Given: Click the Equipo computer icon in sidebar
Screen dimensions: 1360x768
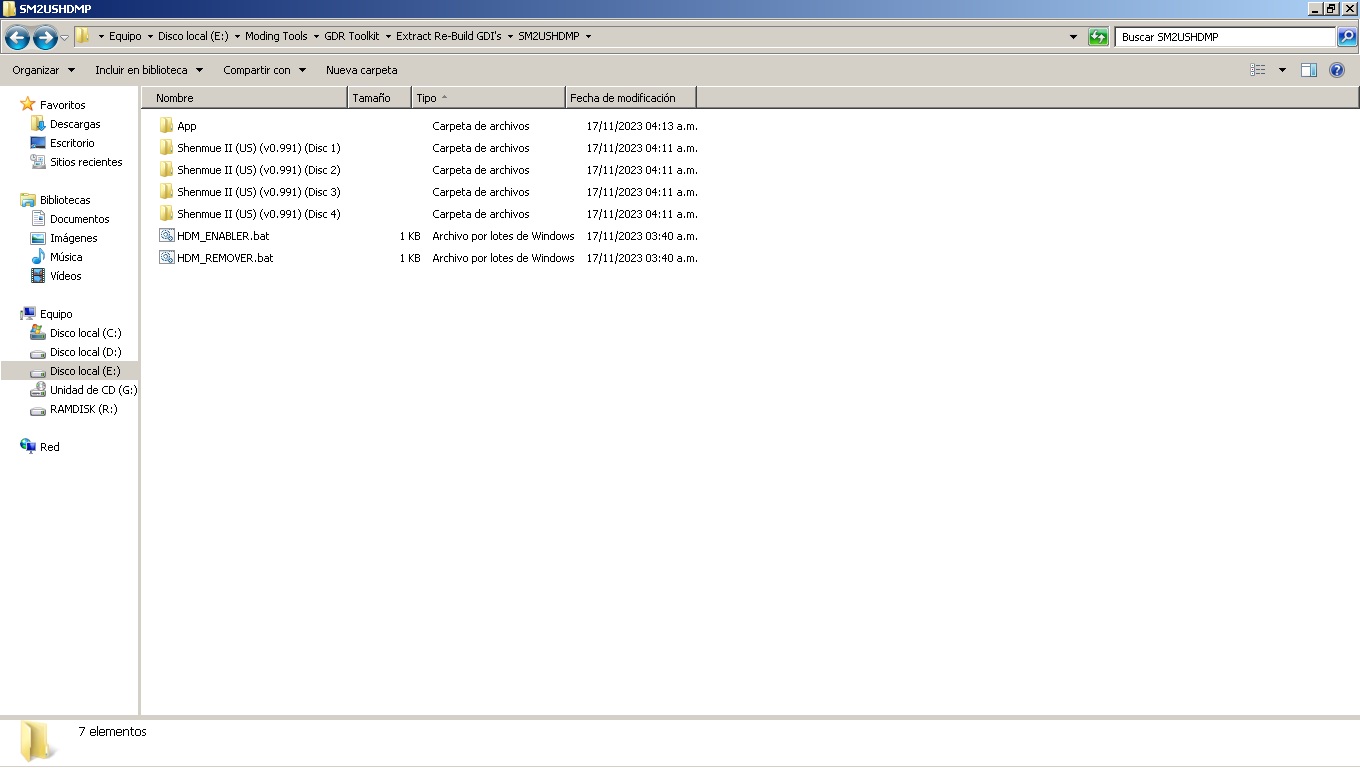Looking at the screenshot, I should pos(27,313).
